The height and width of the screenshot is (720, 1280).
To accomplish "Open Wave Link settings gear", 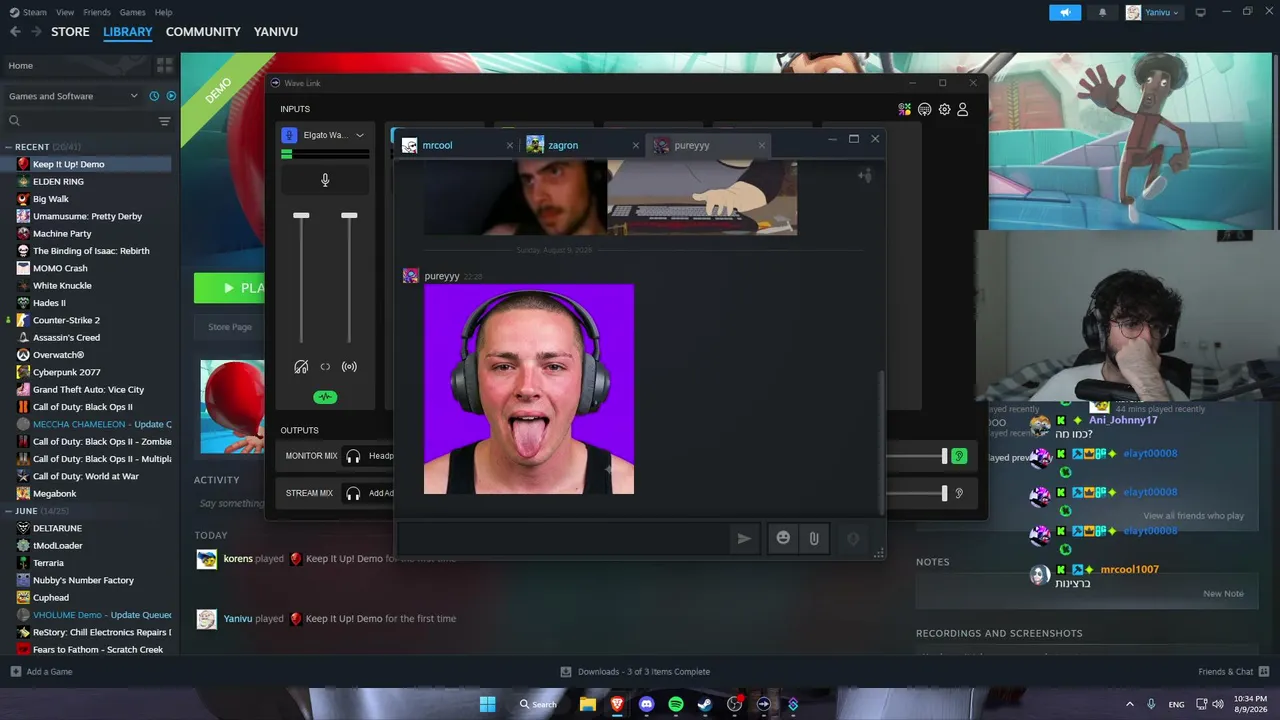I will click(944, 109).
